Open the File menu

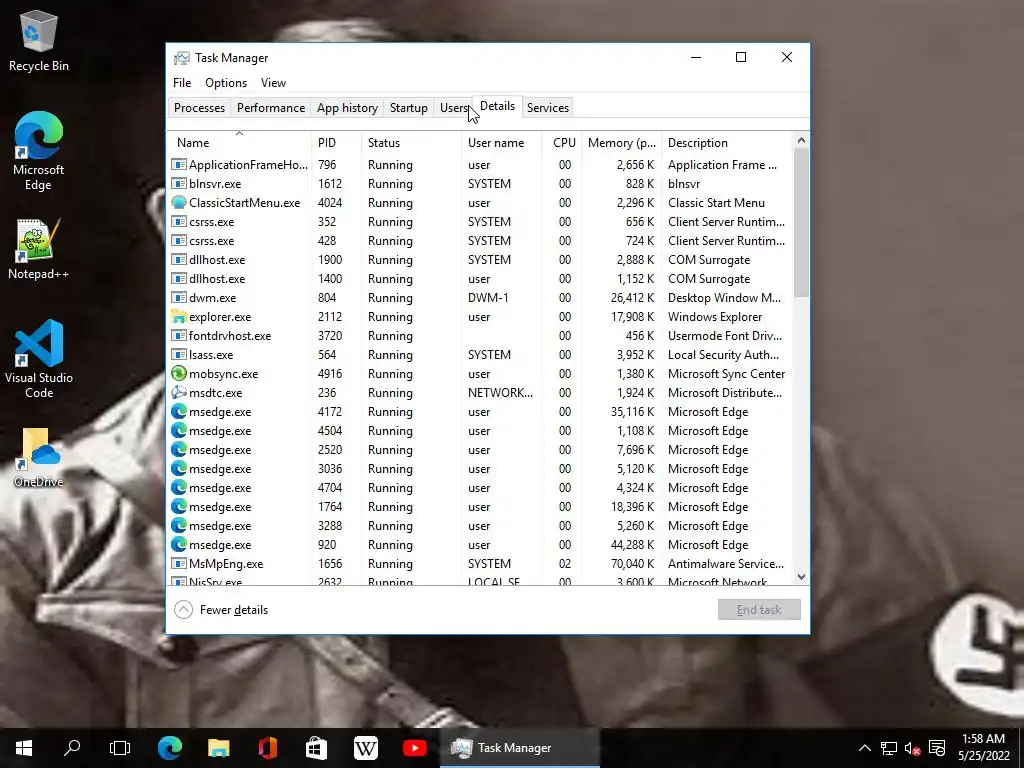(x=182, y=83)
